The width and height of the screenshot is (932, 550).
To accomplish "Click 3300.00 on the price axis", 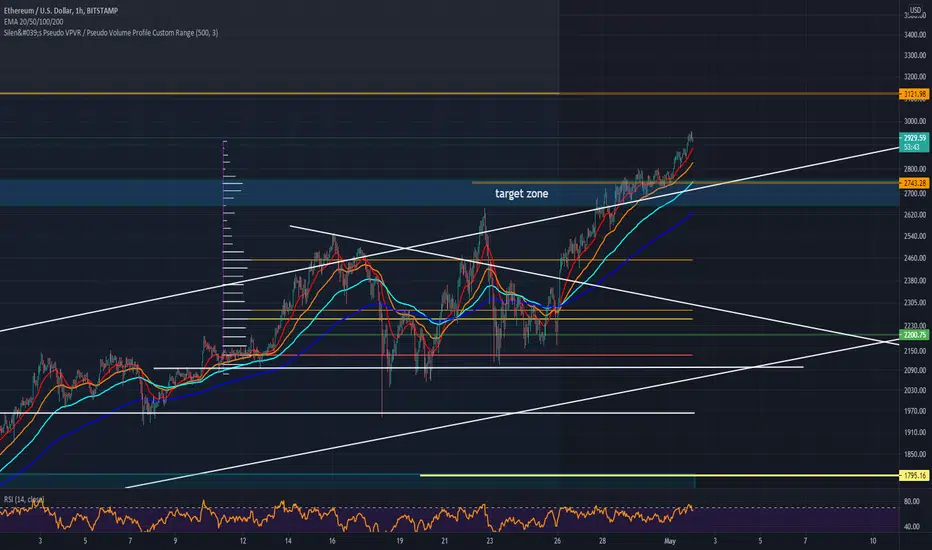I will [915, 55].
